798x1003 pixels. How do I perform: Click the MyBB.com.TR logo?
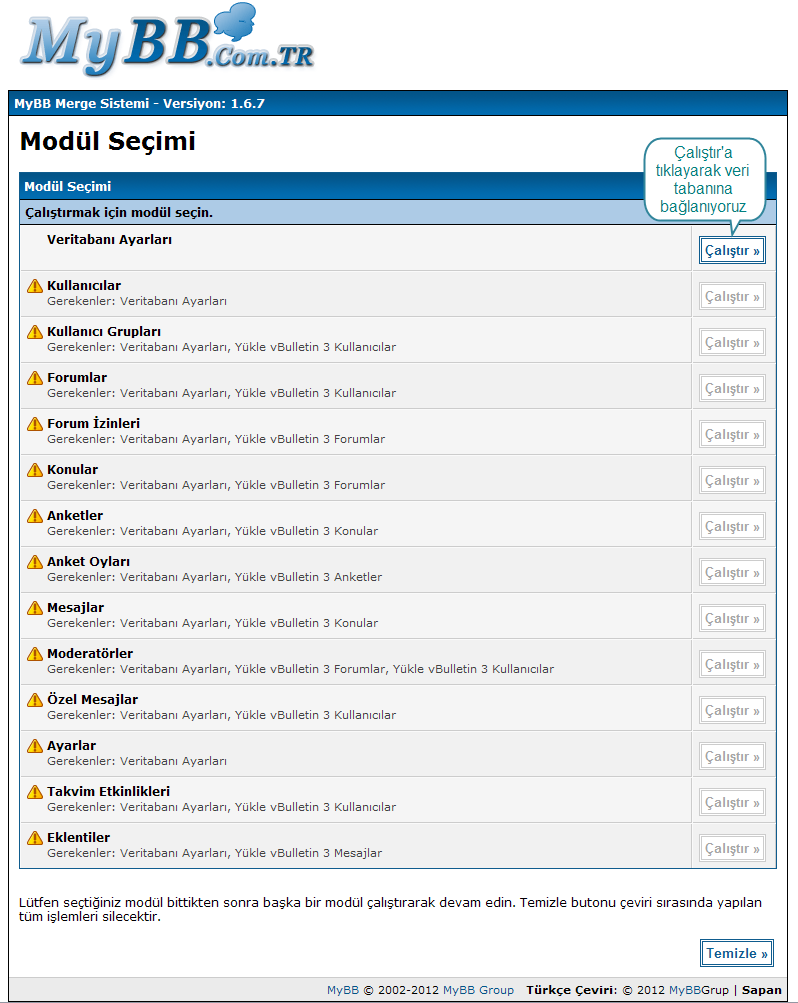pyautogui.click(x=168, y=40)
